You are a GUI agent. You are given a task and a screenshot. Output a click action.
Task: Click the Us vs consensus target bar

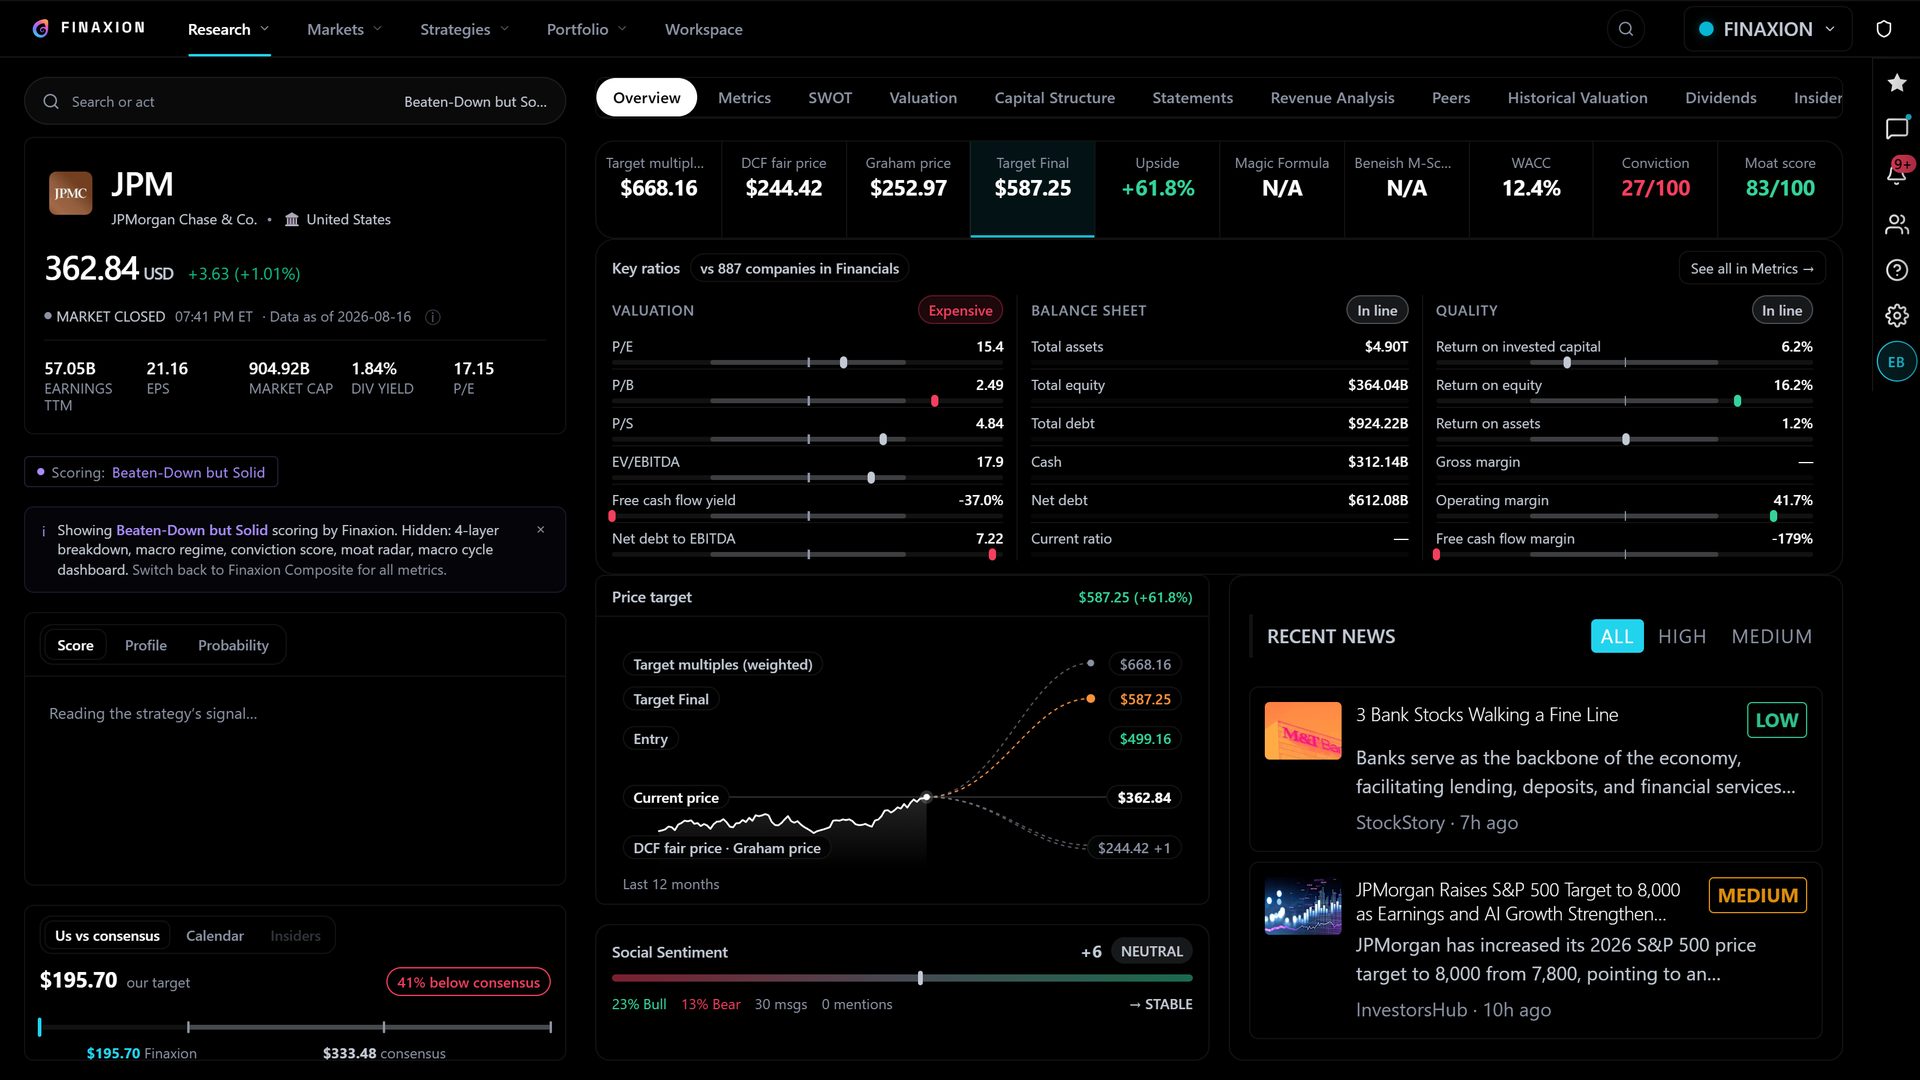pyautogui.click(x=295, y=1027)
